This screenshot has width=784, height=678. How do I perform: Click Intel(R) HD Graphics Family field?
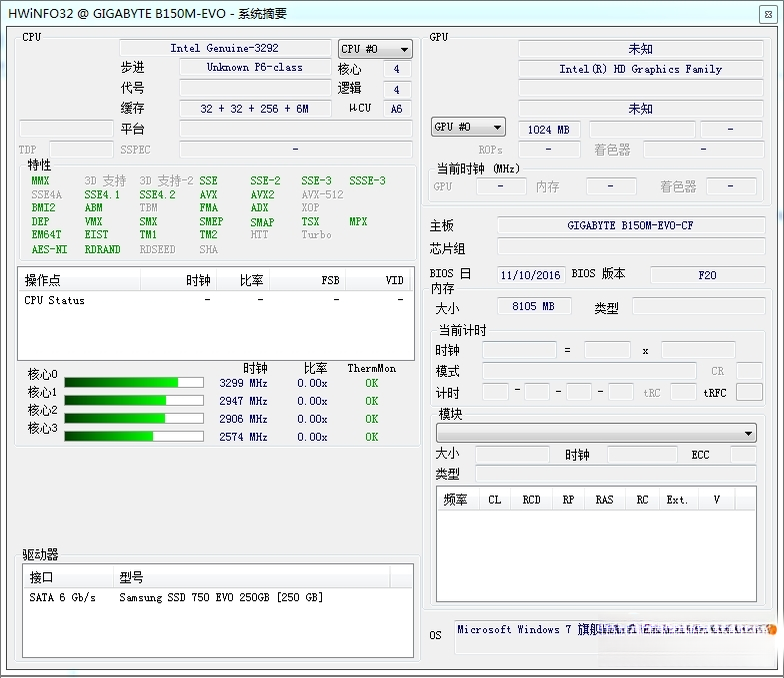640,69
